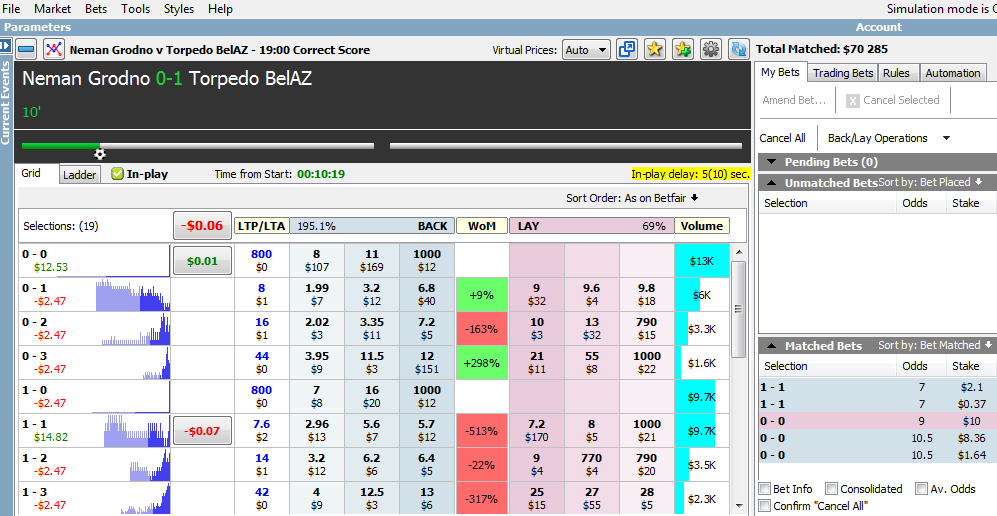
Task: Click the 0 - 1 price history chart
Action: 133,295
